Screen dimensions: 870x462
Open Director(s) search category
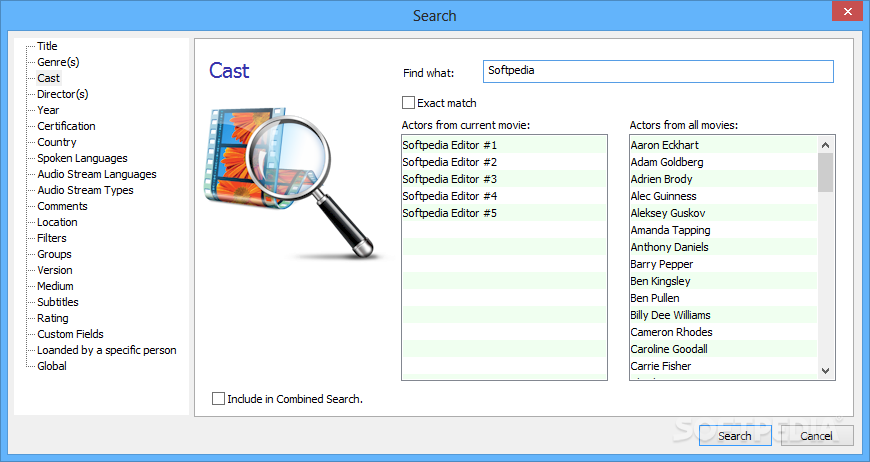(x=63, y=94)
